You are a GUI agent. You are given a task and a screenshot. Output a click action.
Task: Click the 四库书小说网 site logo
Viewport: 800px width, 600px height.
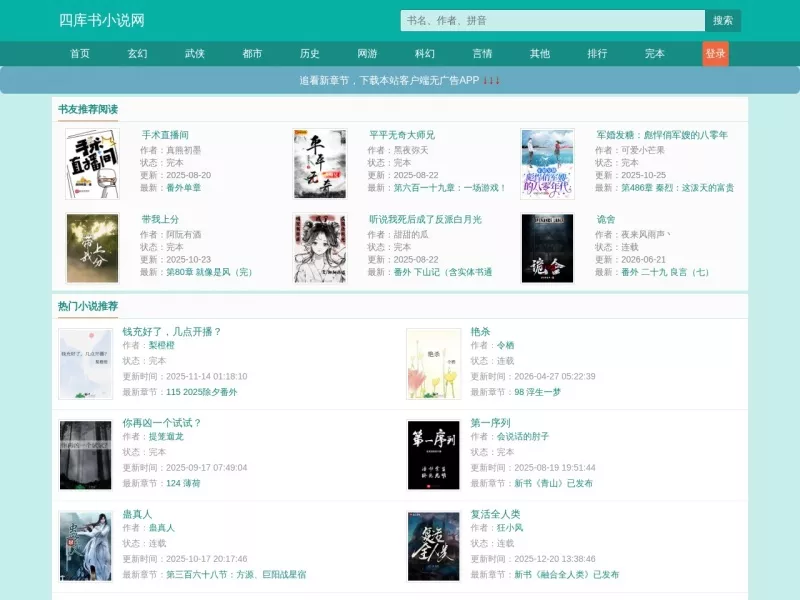pyautogui.click(x=102, y=20)
